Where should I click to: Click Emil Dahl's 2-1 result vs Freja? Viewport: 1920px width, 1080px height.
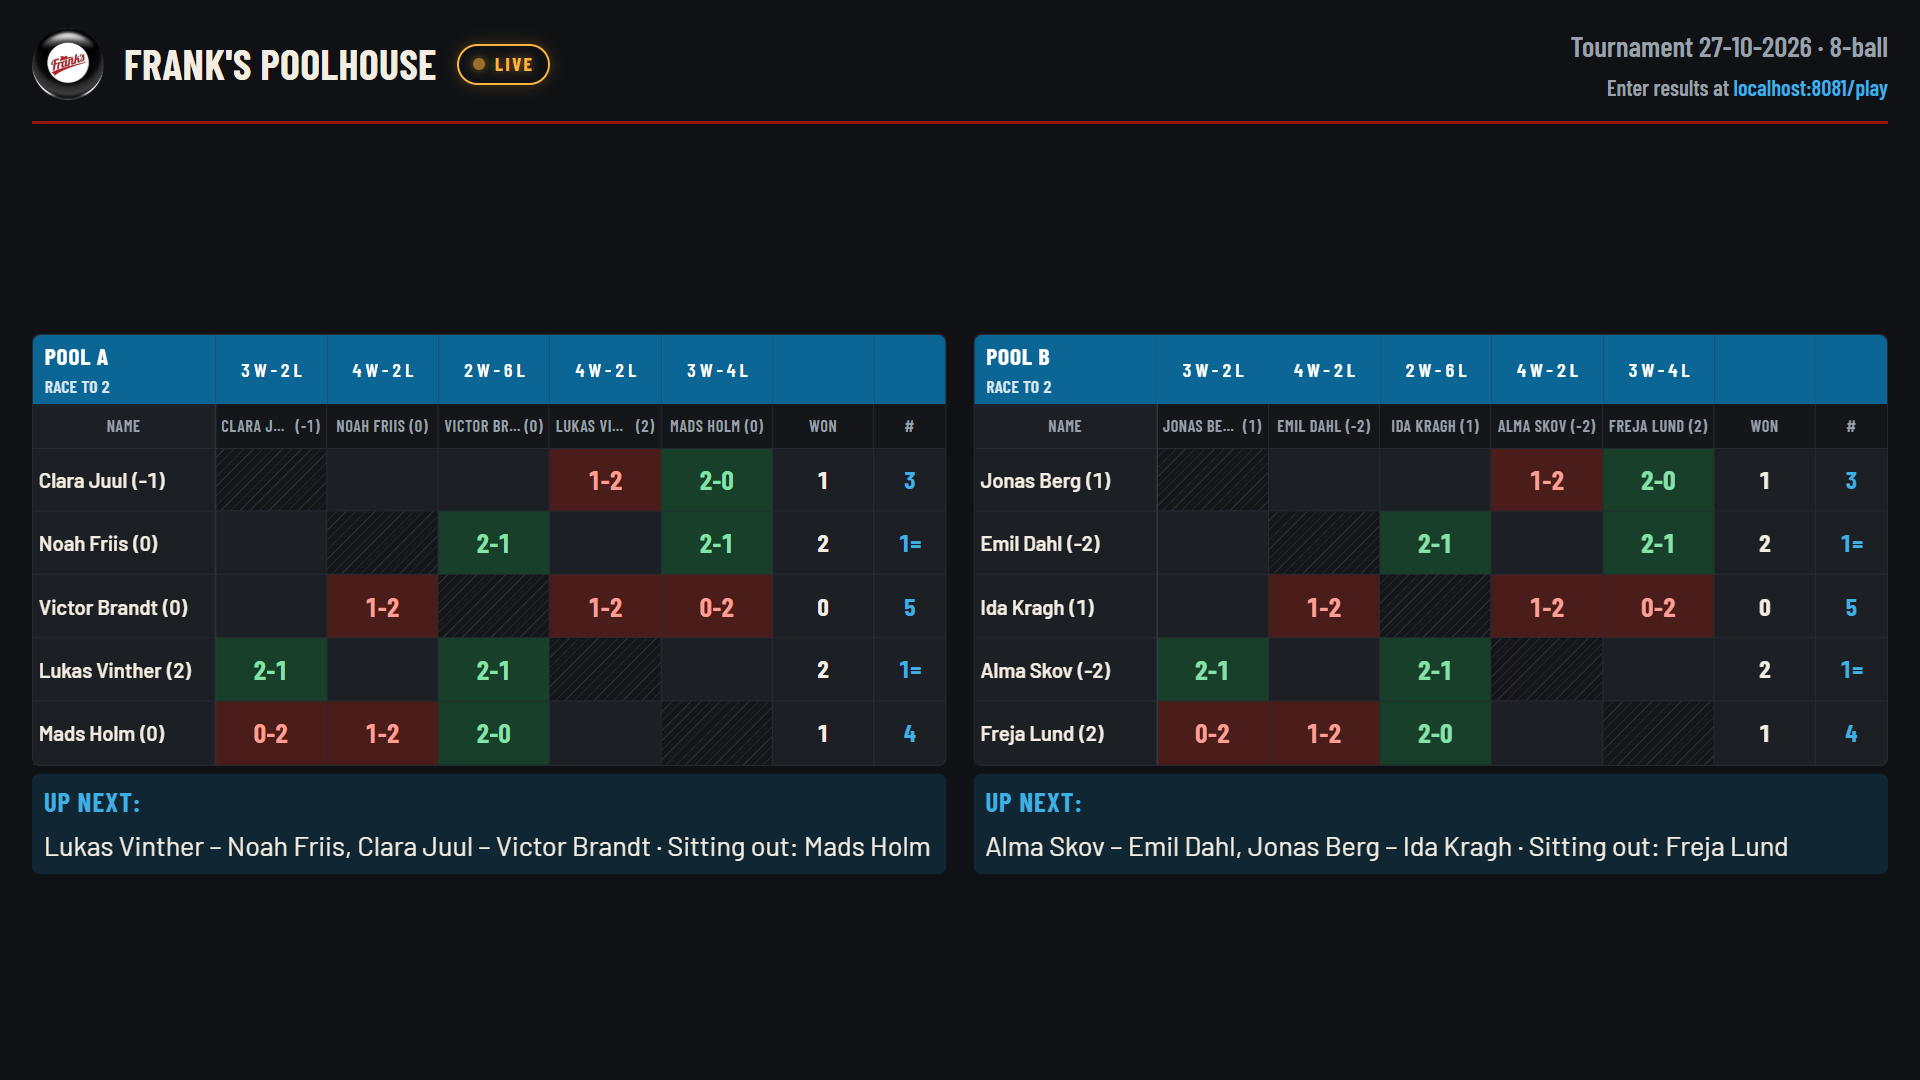[x=1658, y=544]
